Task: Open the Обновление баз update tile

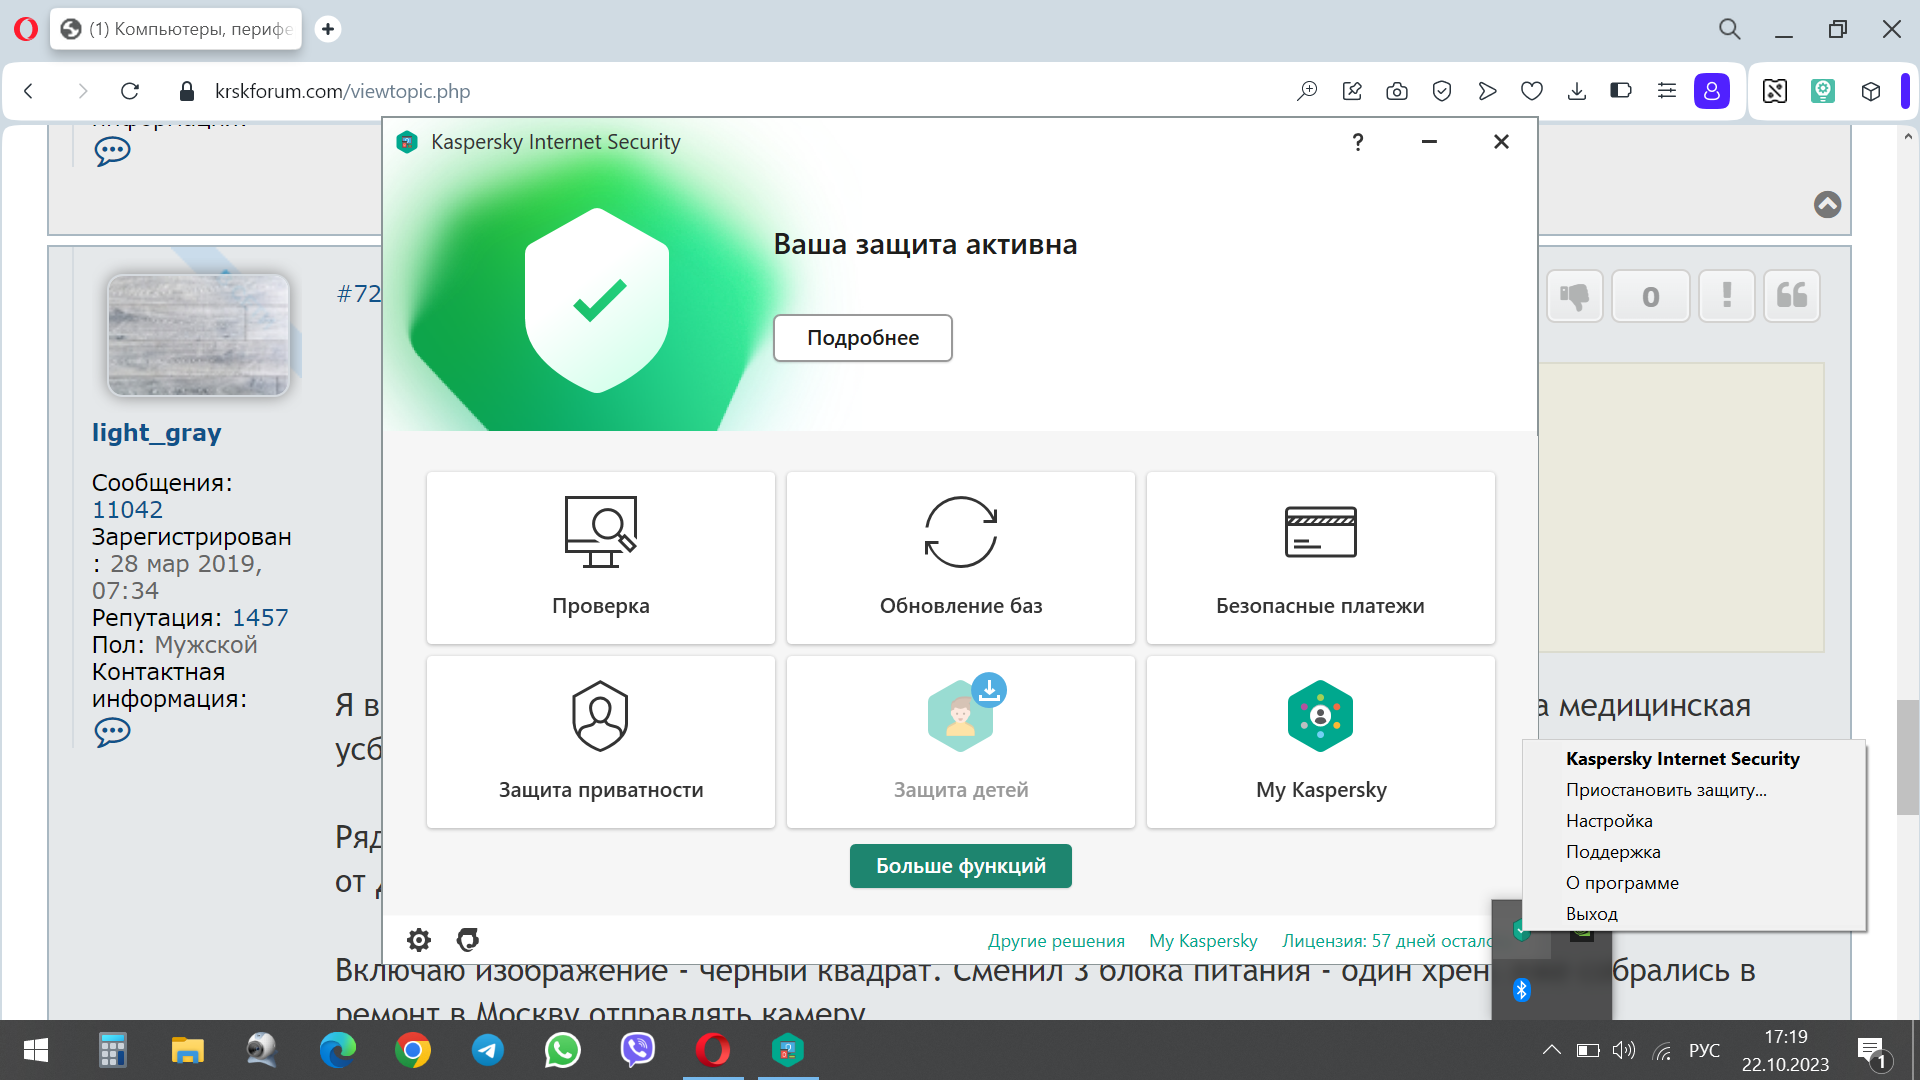Action: click(960, 557)
